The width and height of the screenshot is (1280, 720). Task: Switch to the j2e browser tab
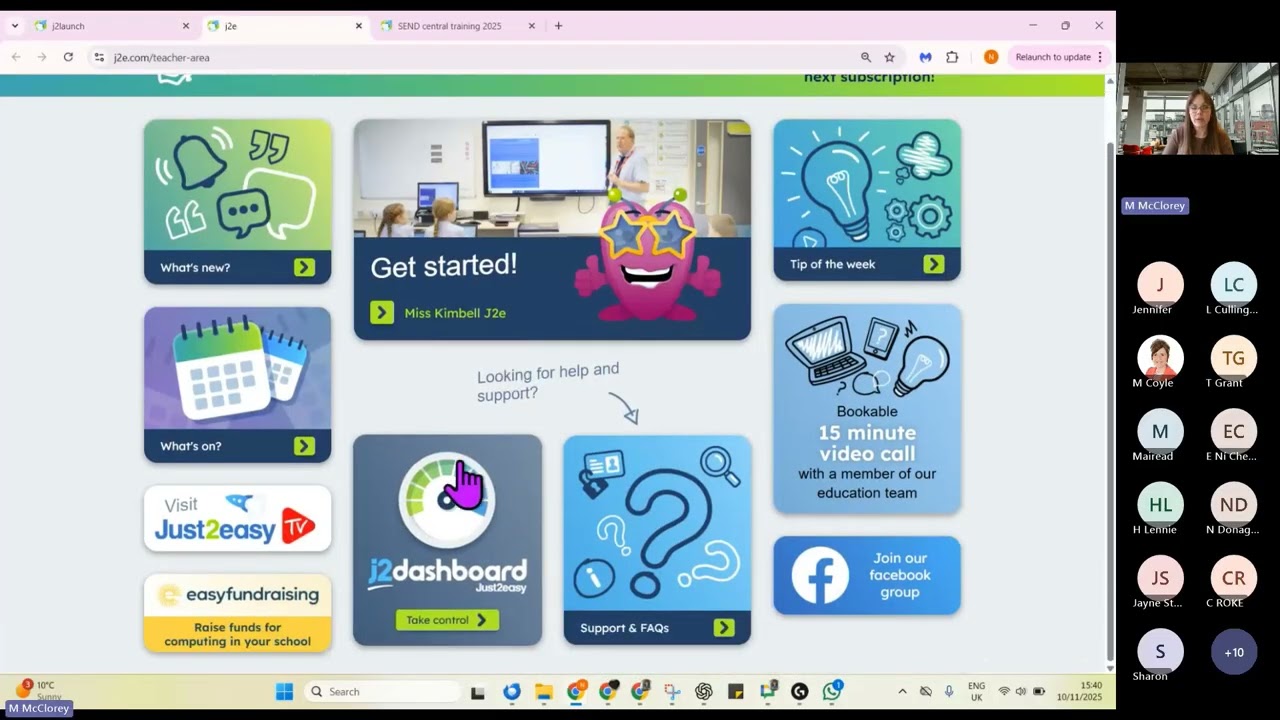284,26
